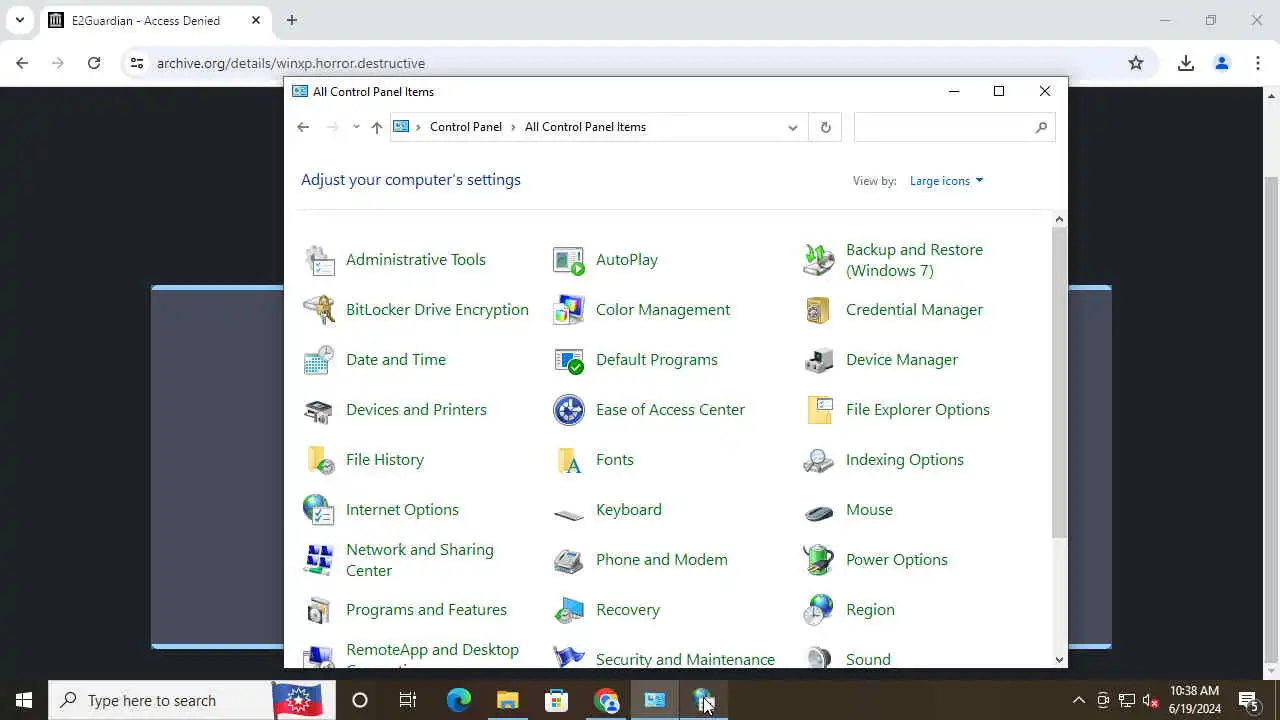
Task: Click the Control Panel scroll up arrow
Action: 1060,220
